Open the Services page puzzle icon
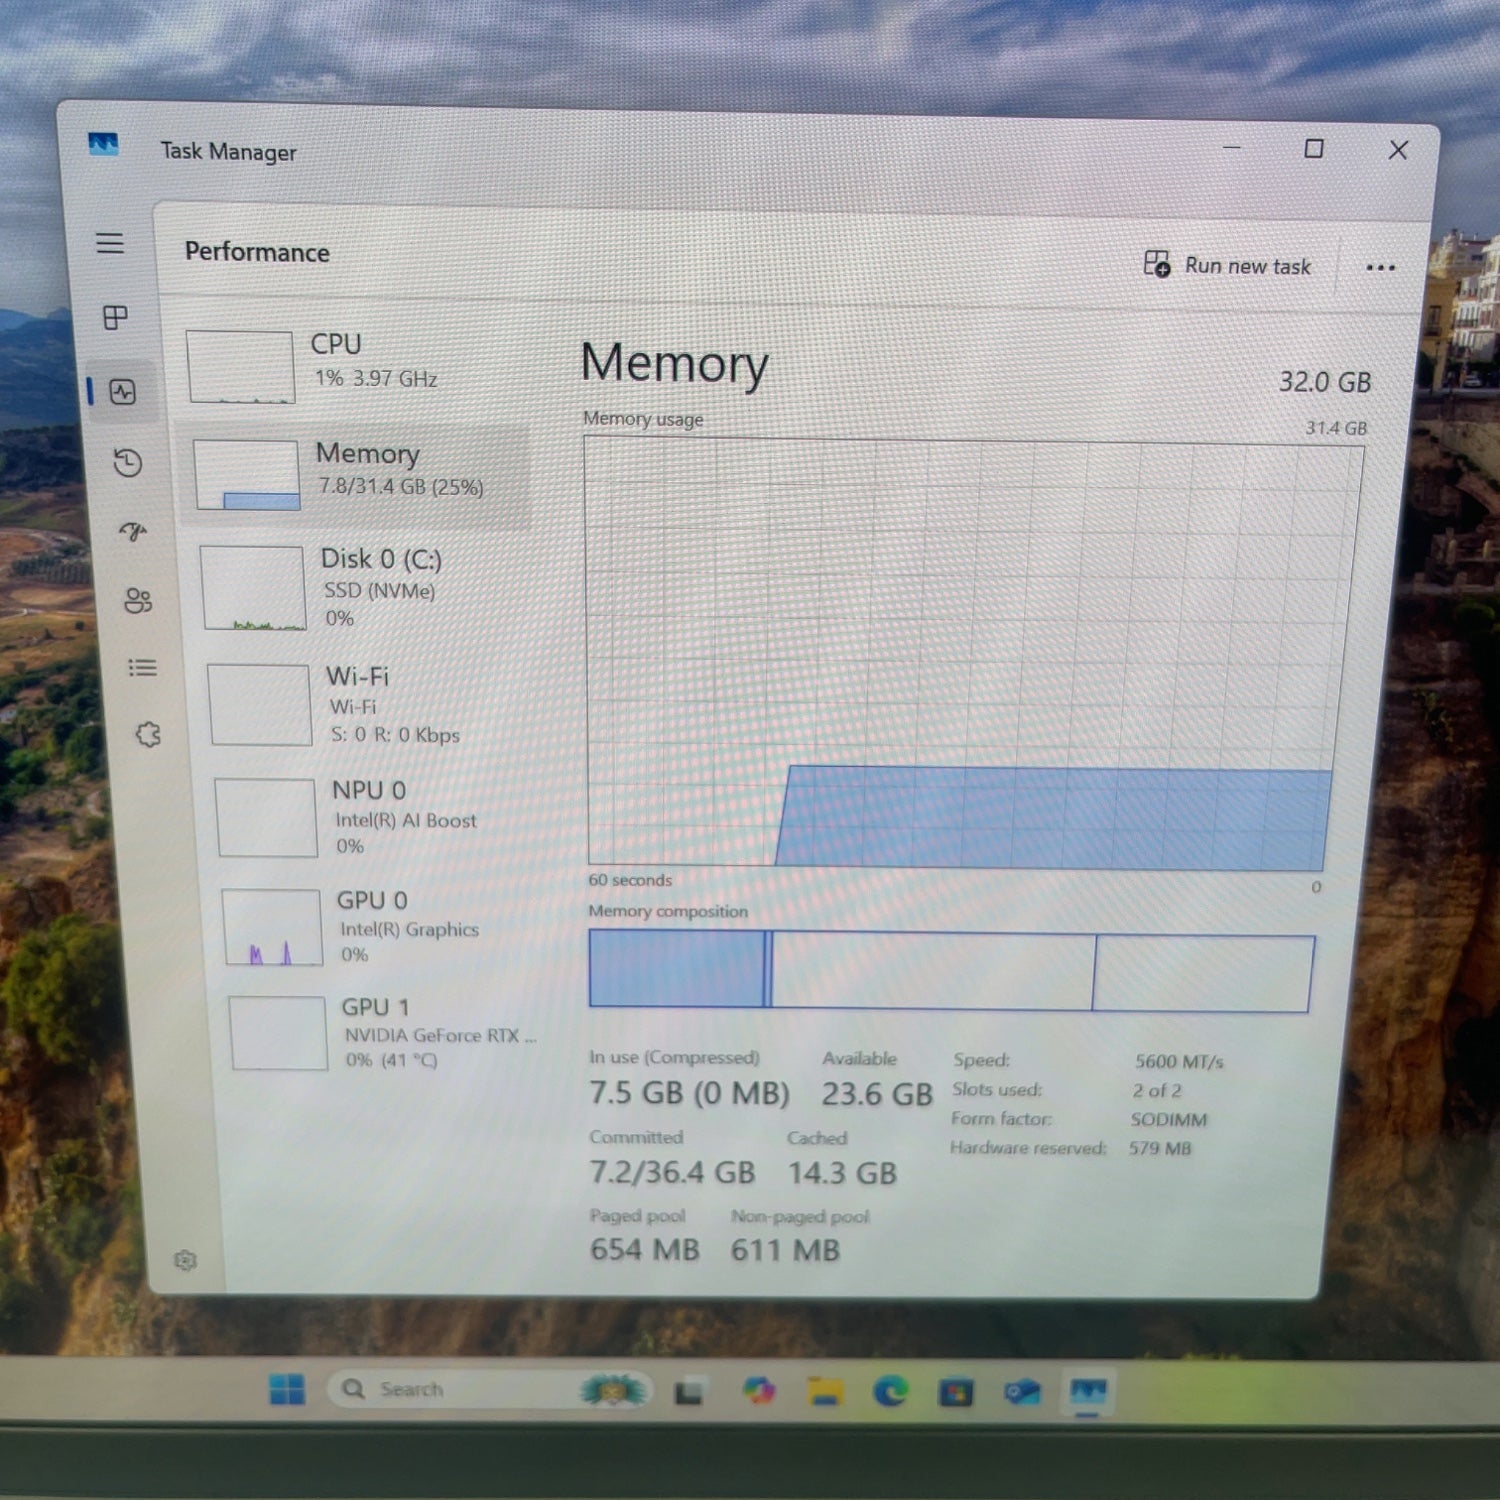 (148, 735)
